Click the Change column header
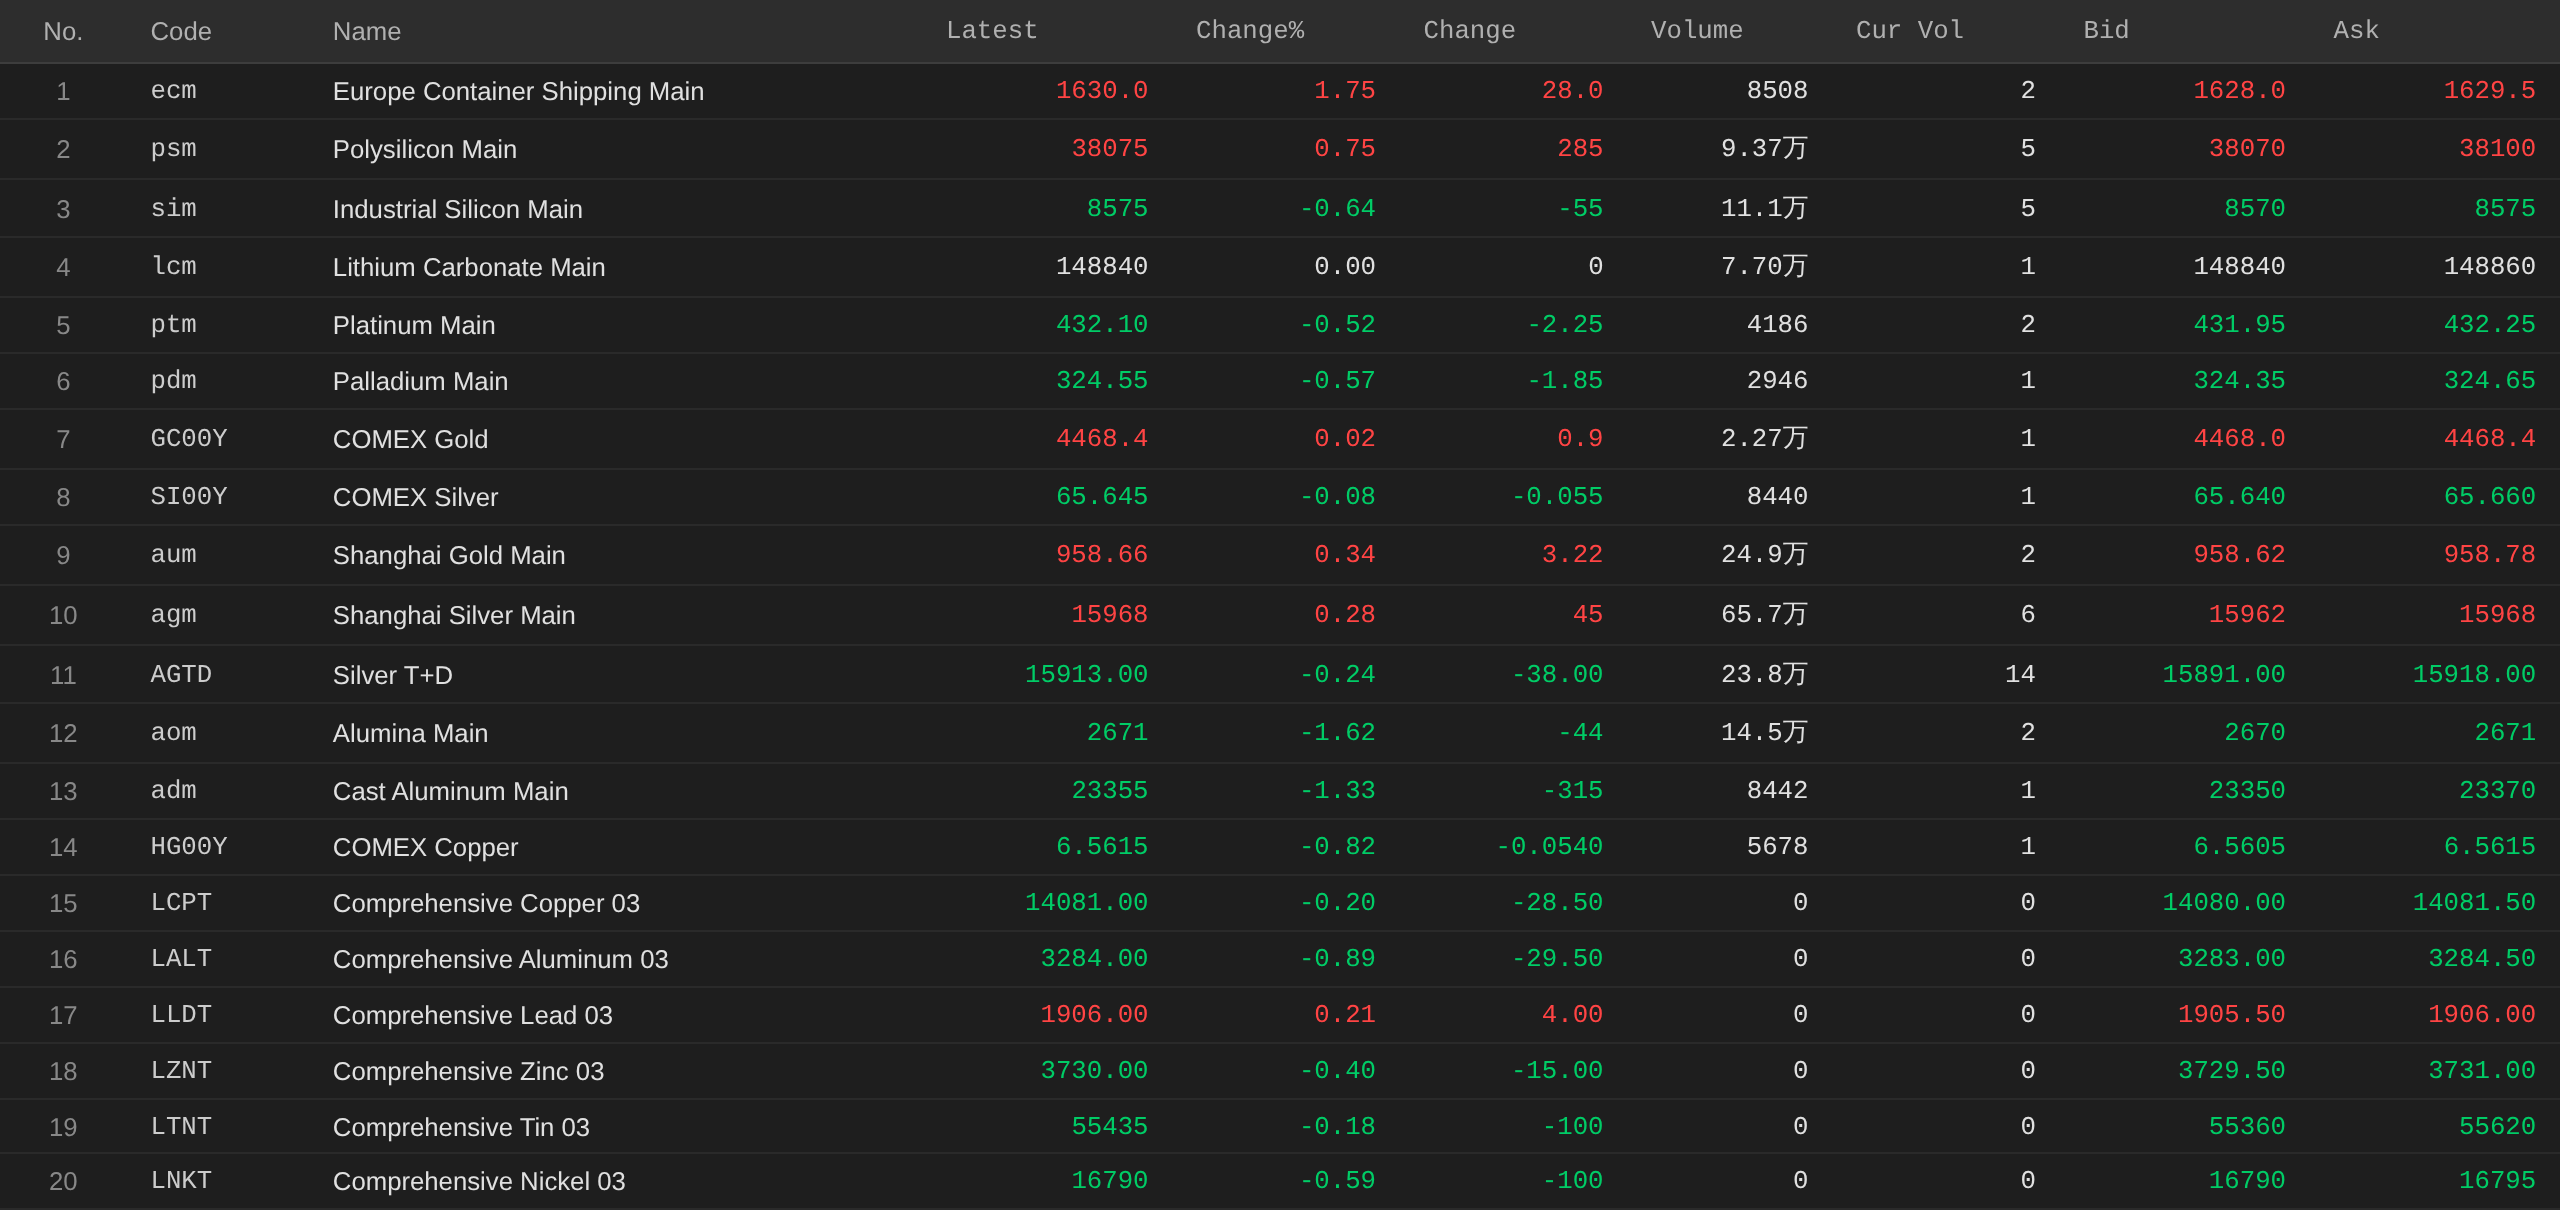This screenshot has height=1226, width=2560. pos(1469,31)
